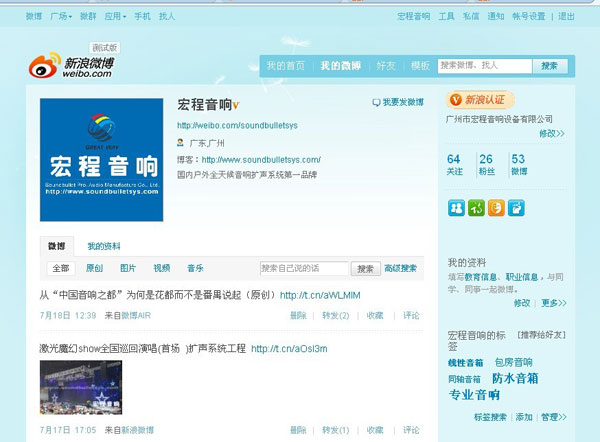This screenshot has height=442, width=600.
Task: Expand the 应用 dropdown menu
Action: (x=116, y=16)
